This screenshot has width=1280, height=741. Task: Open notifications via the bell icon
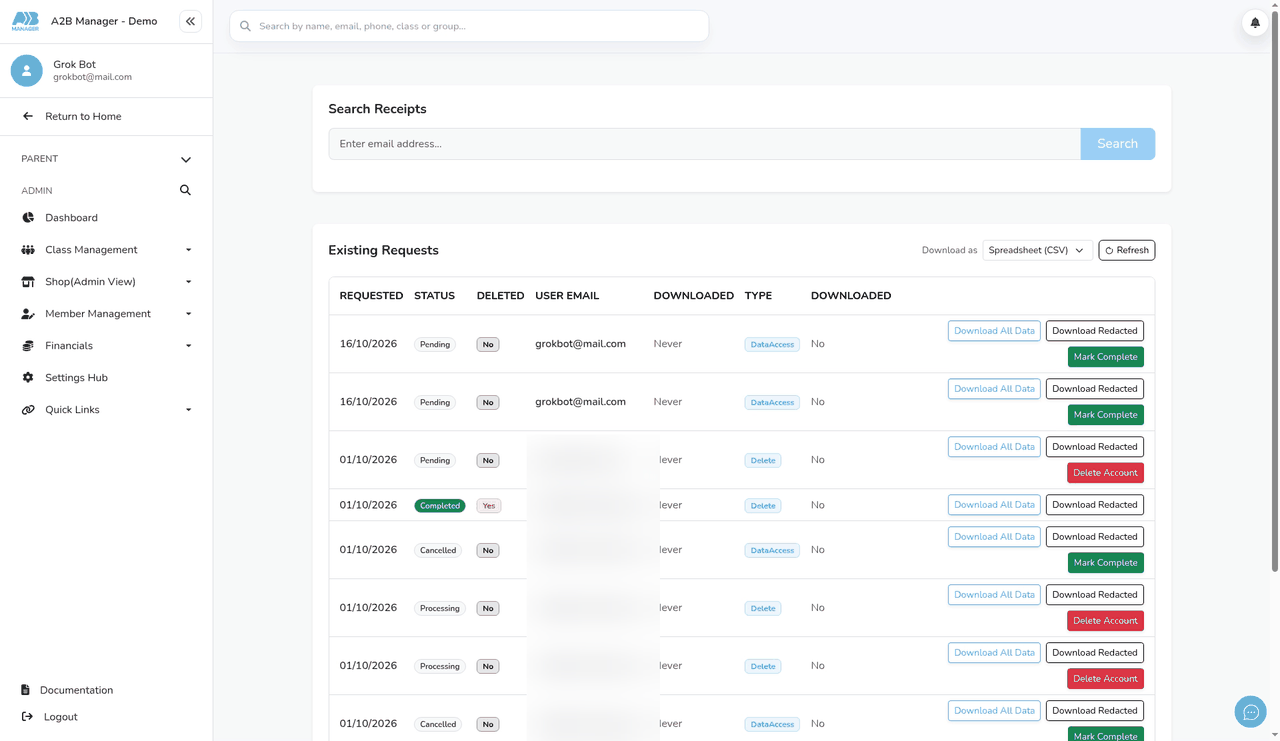coord(1255,22)
